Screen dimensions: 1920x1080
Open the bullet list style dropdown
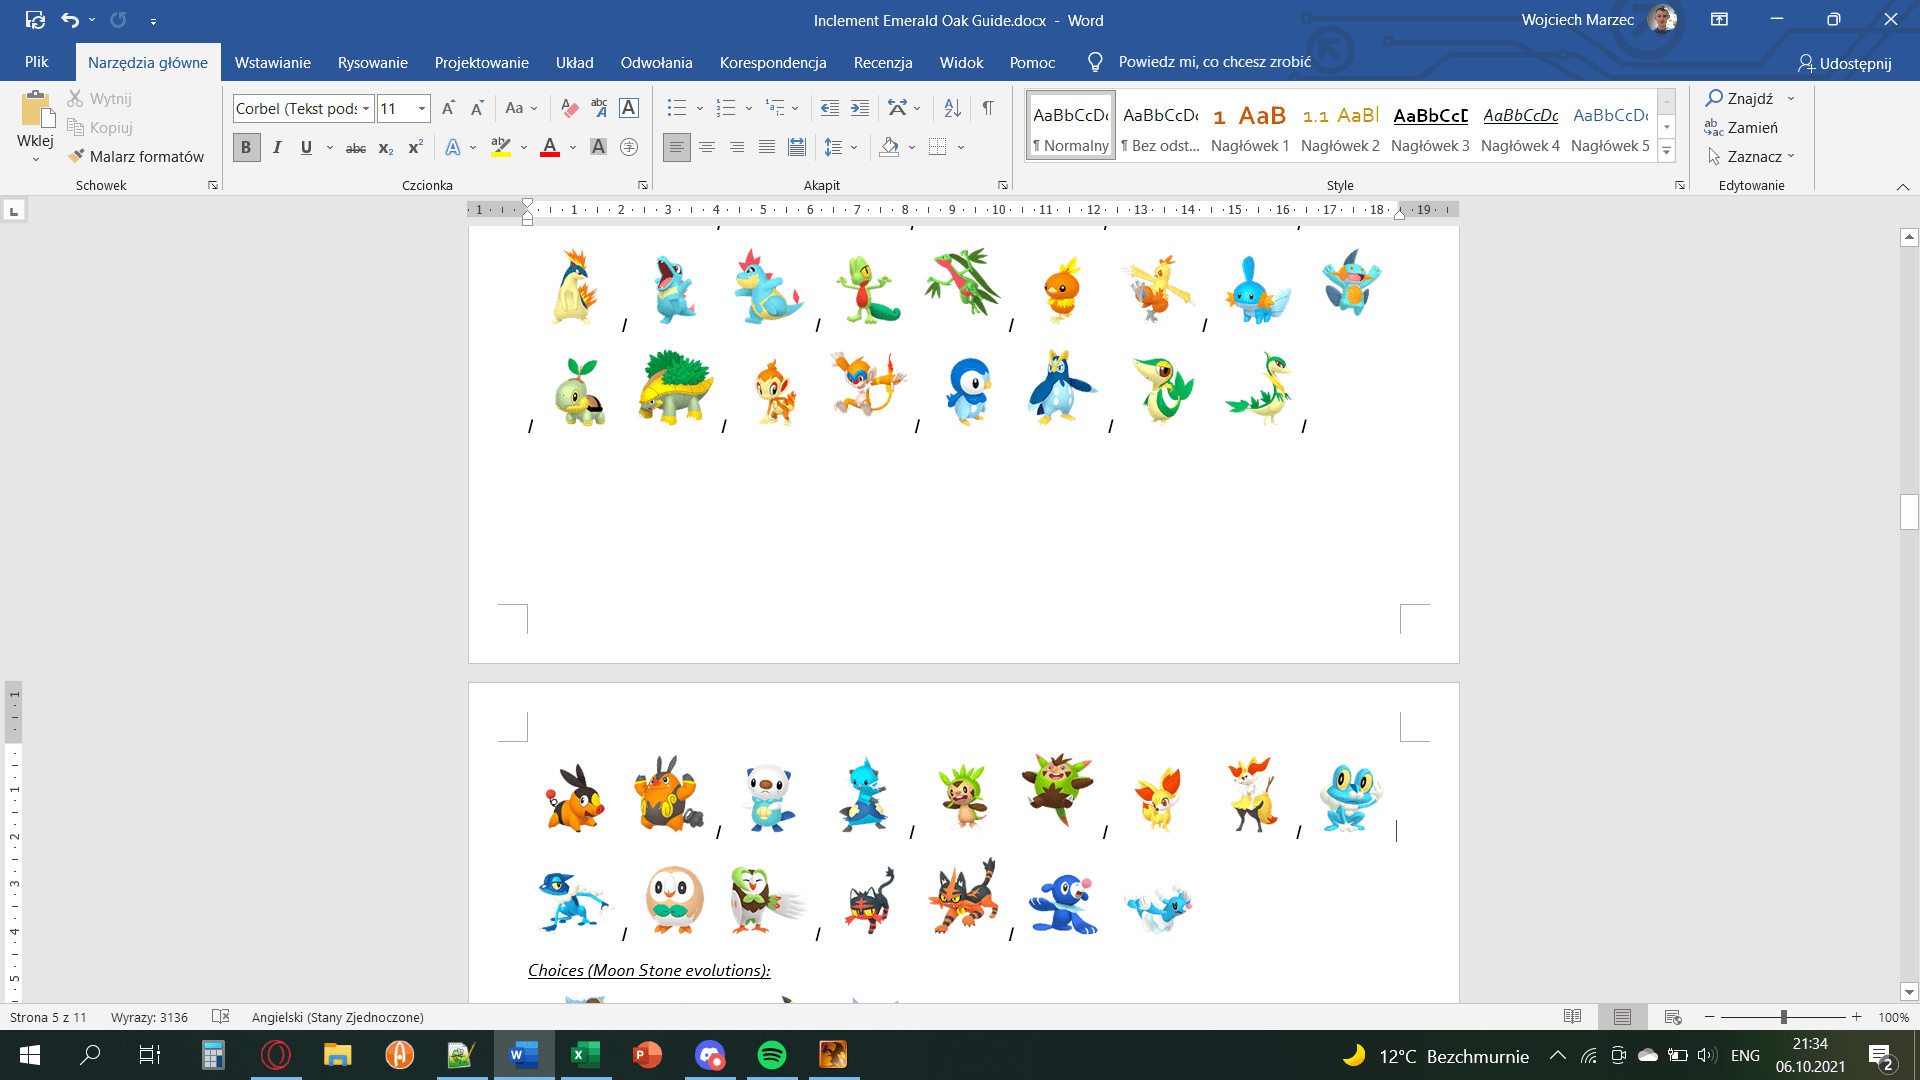(698, 107)
